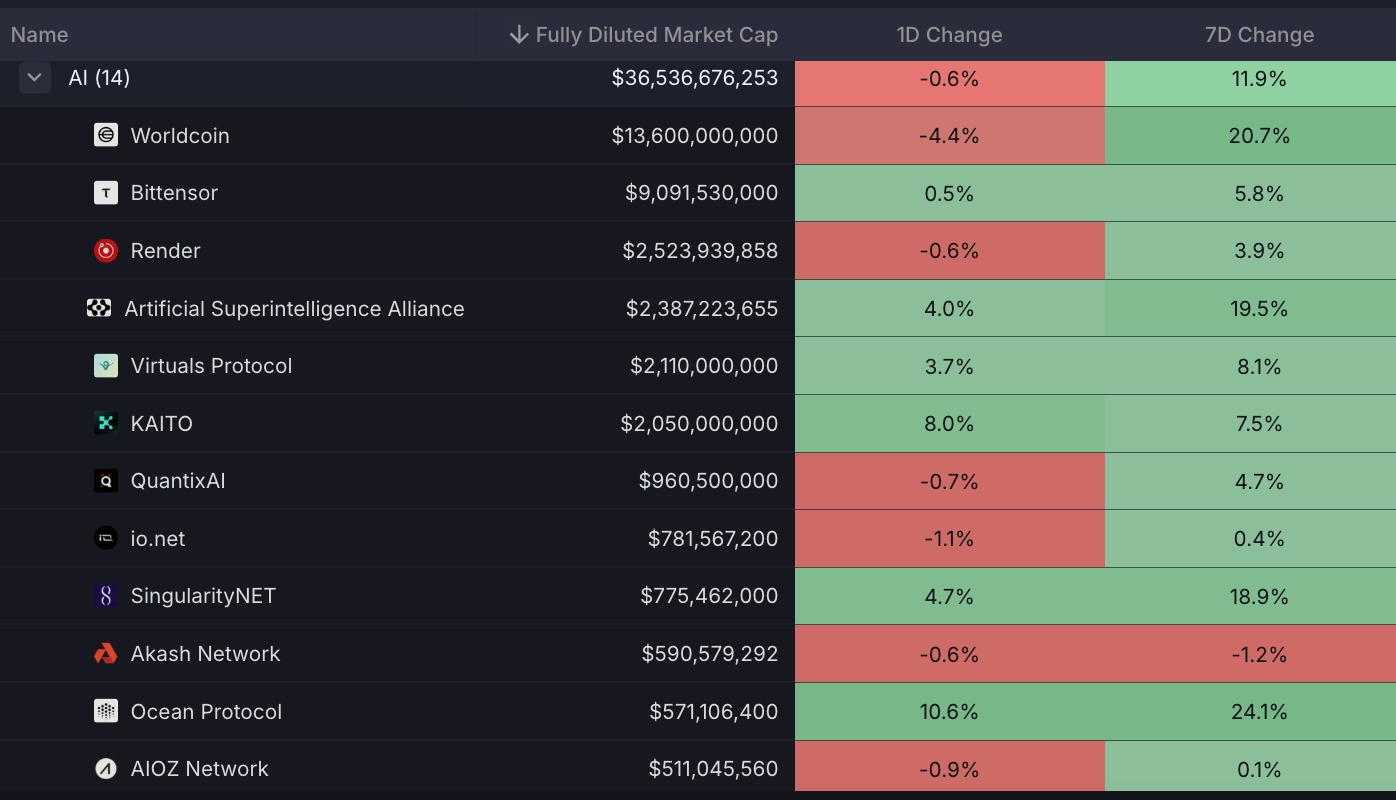Open the SingularityNET row name

click(x=203, y=596)
